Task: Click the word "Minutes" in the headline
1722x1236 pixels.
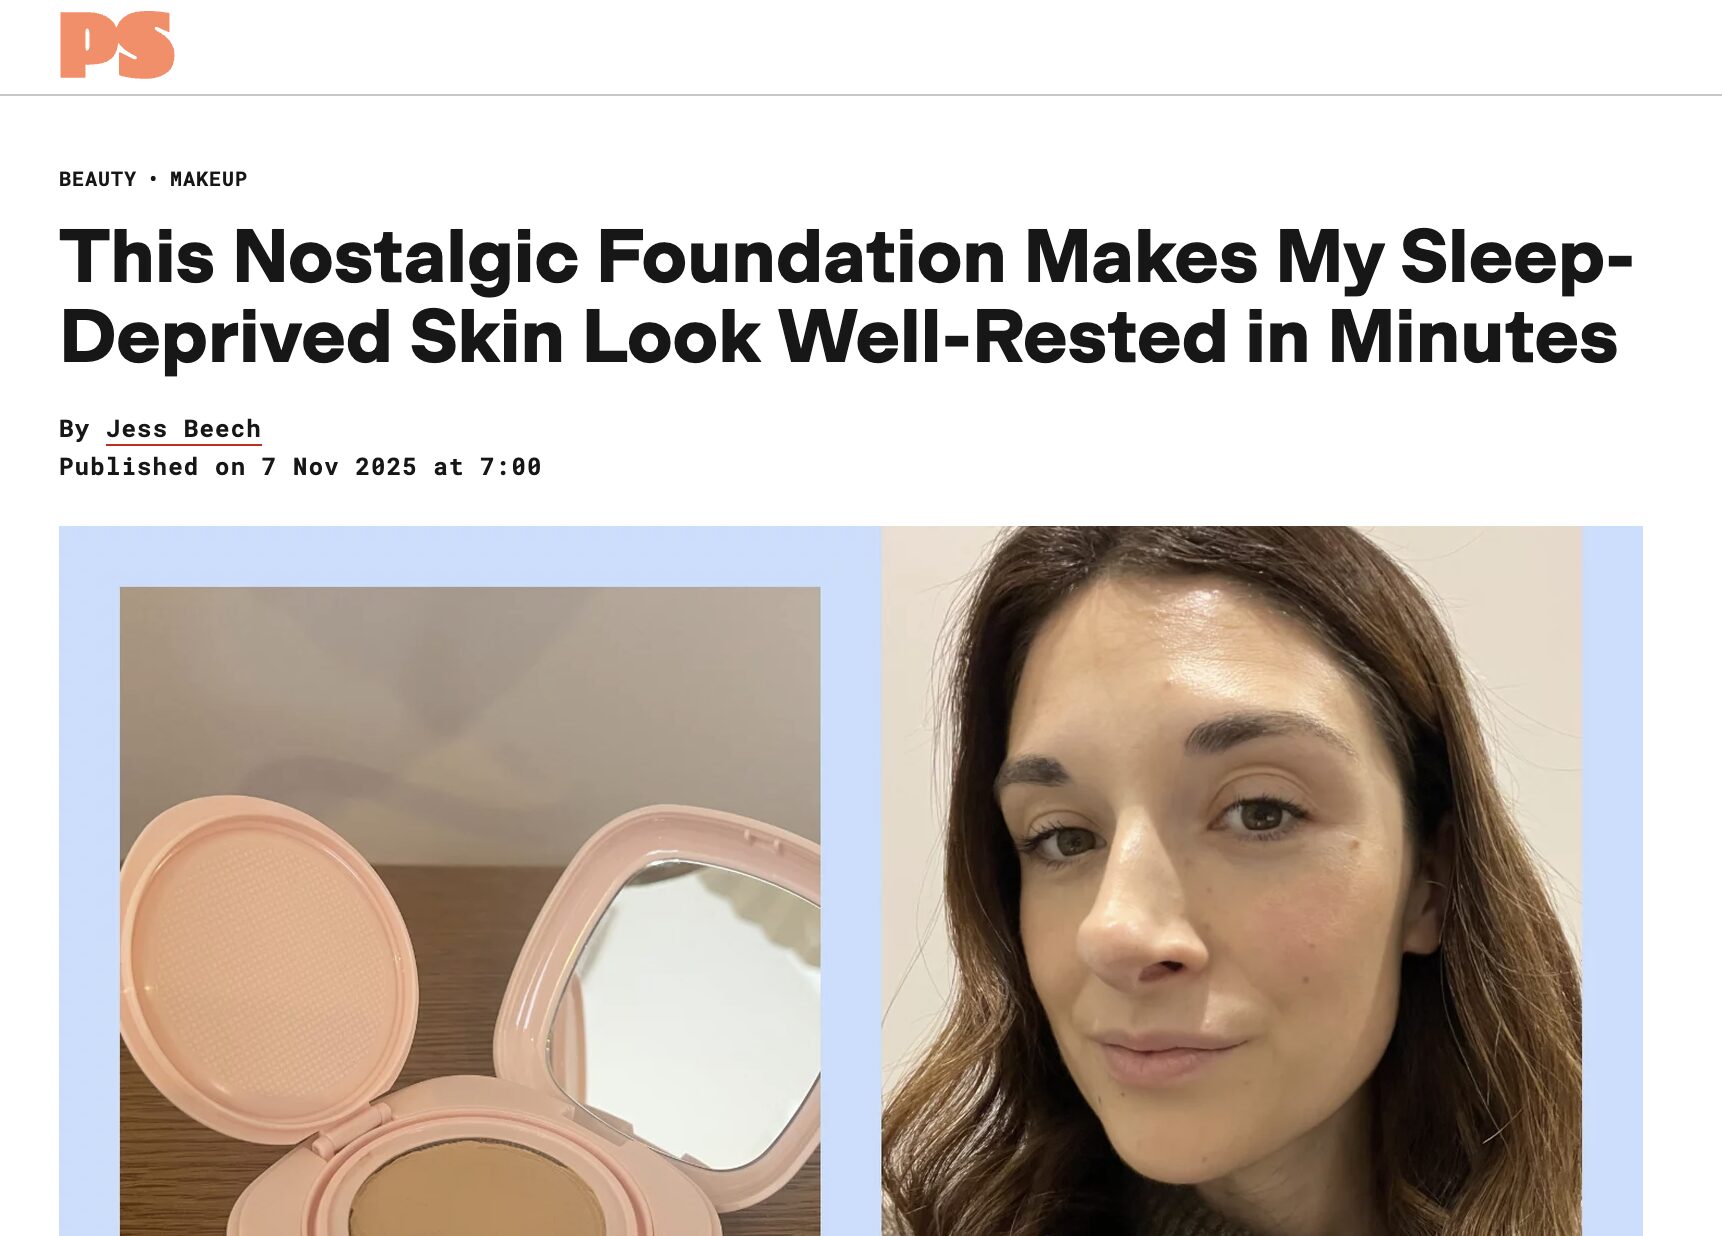Action: 1472,338
